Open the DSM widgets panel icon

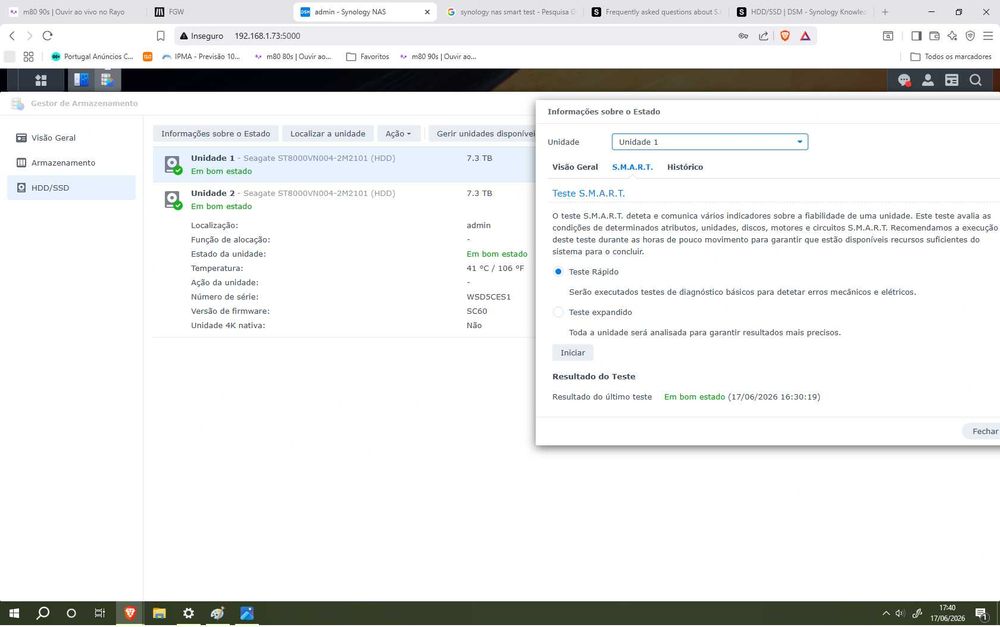point(952,80)
